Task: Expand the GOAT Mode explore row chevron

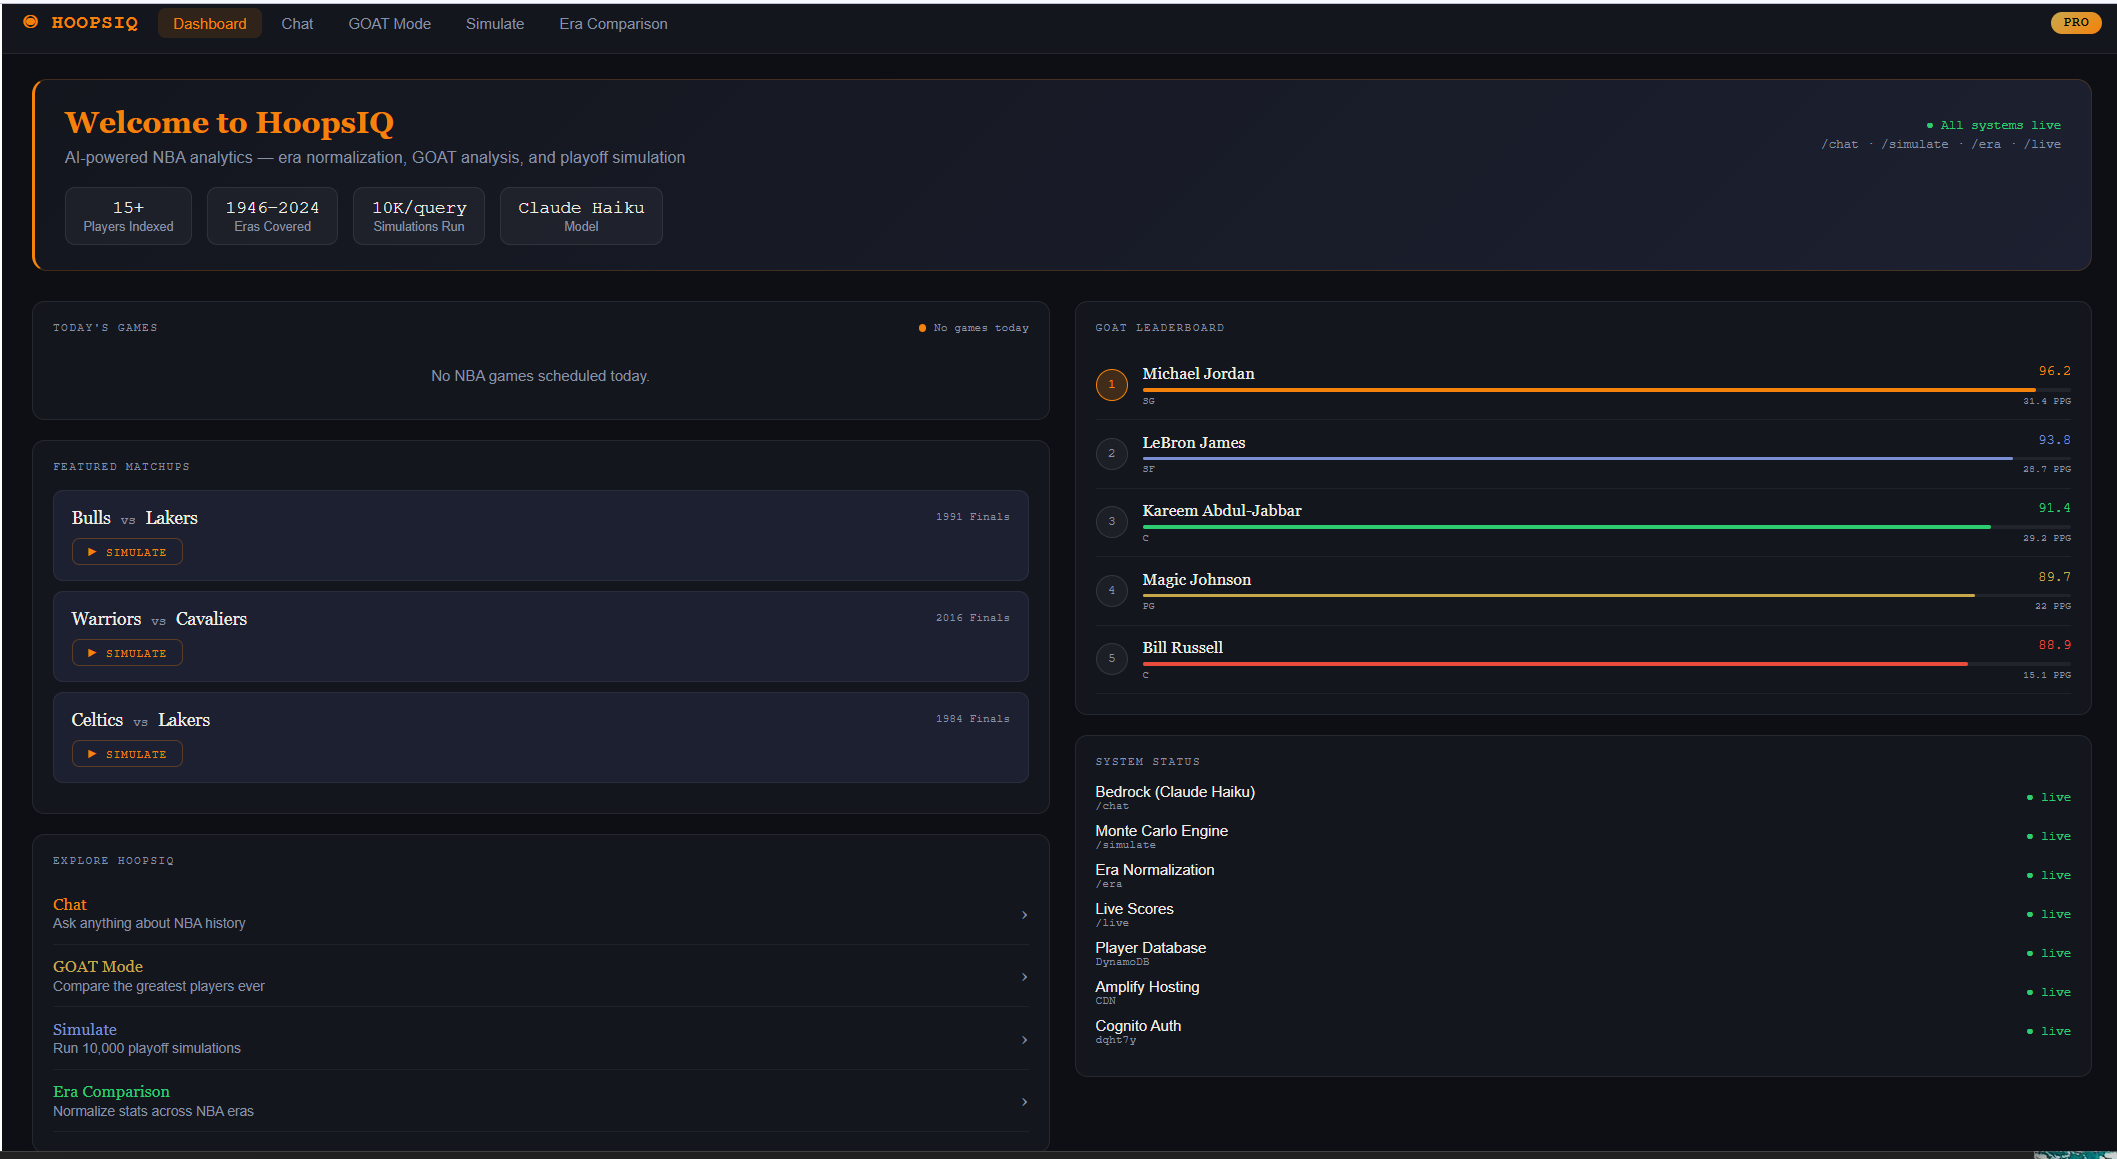Action: (1023, 977)
